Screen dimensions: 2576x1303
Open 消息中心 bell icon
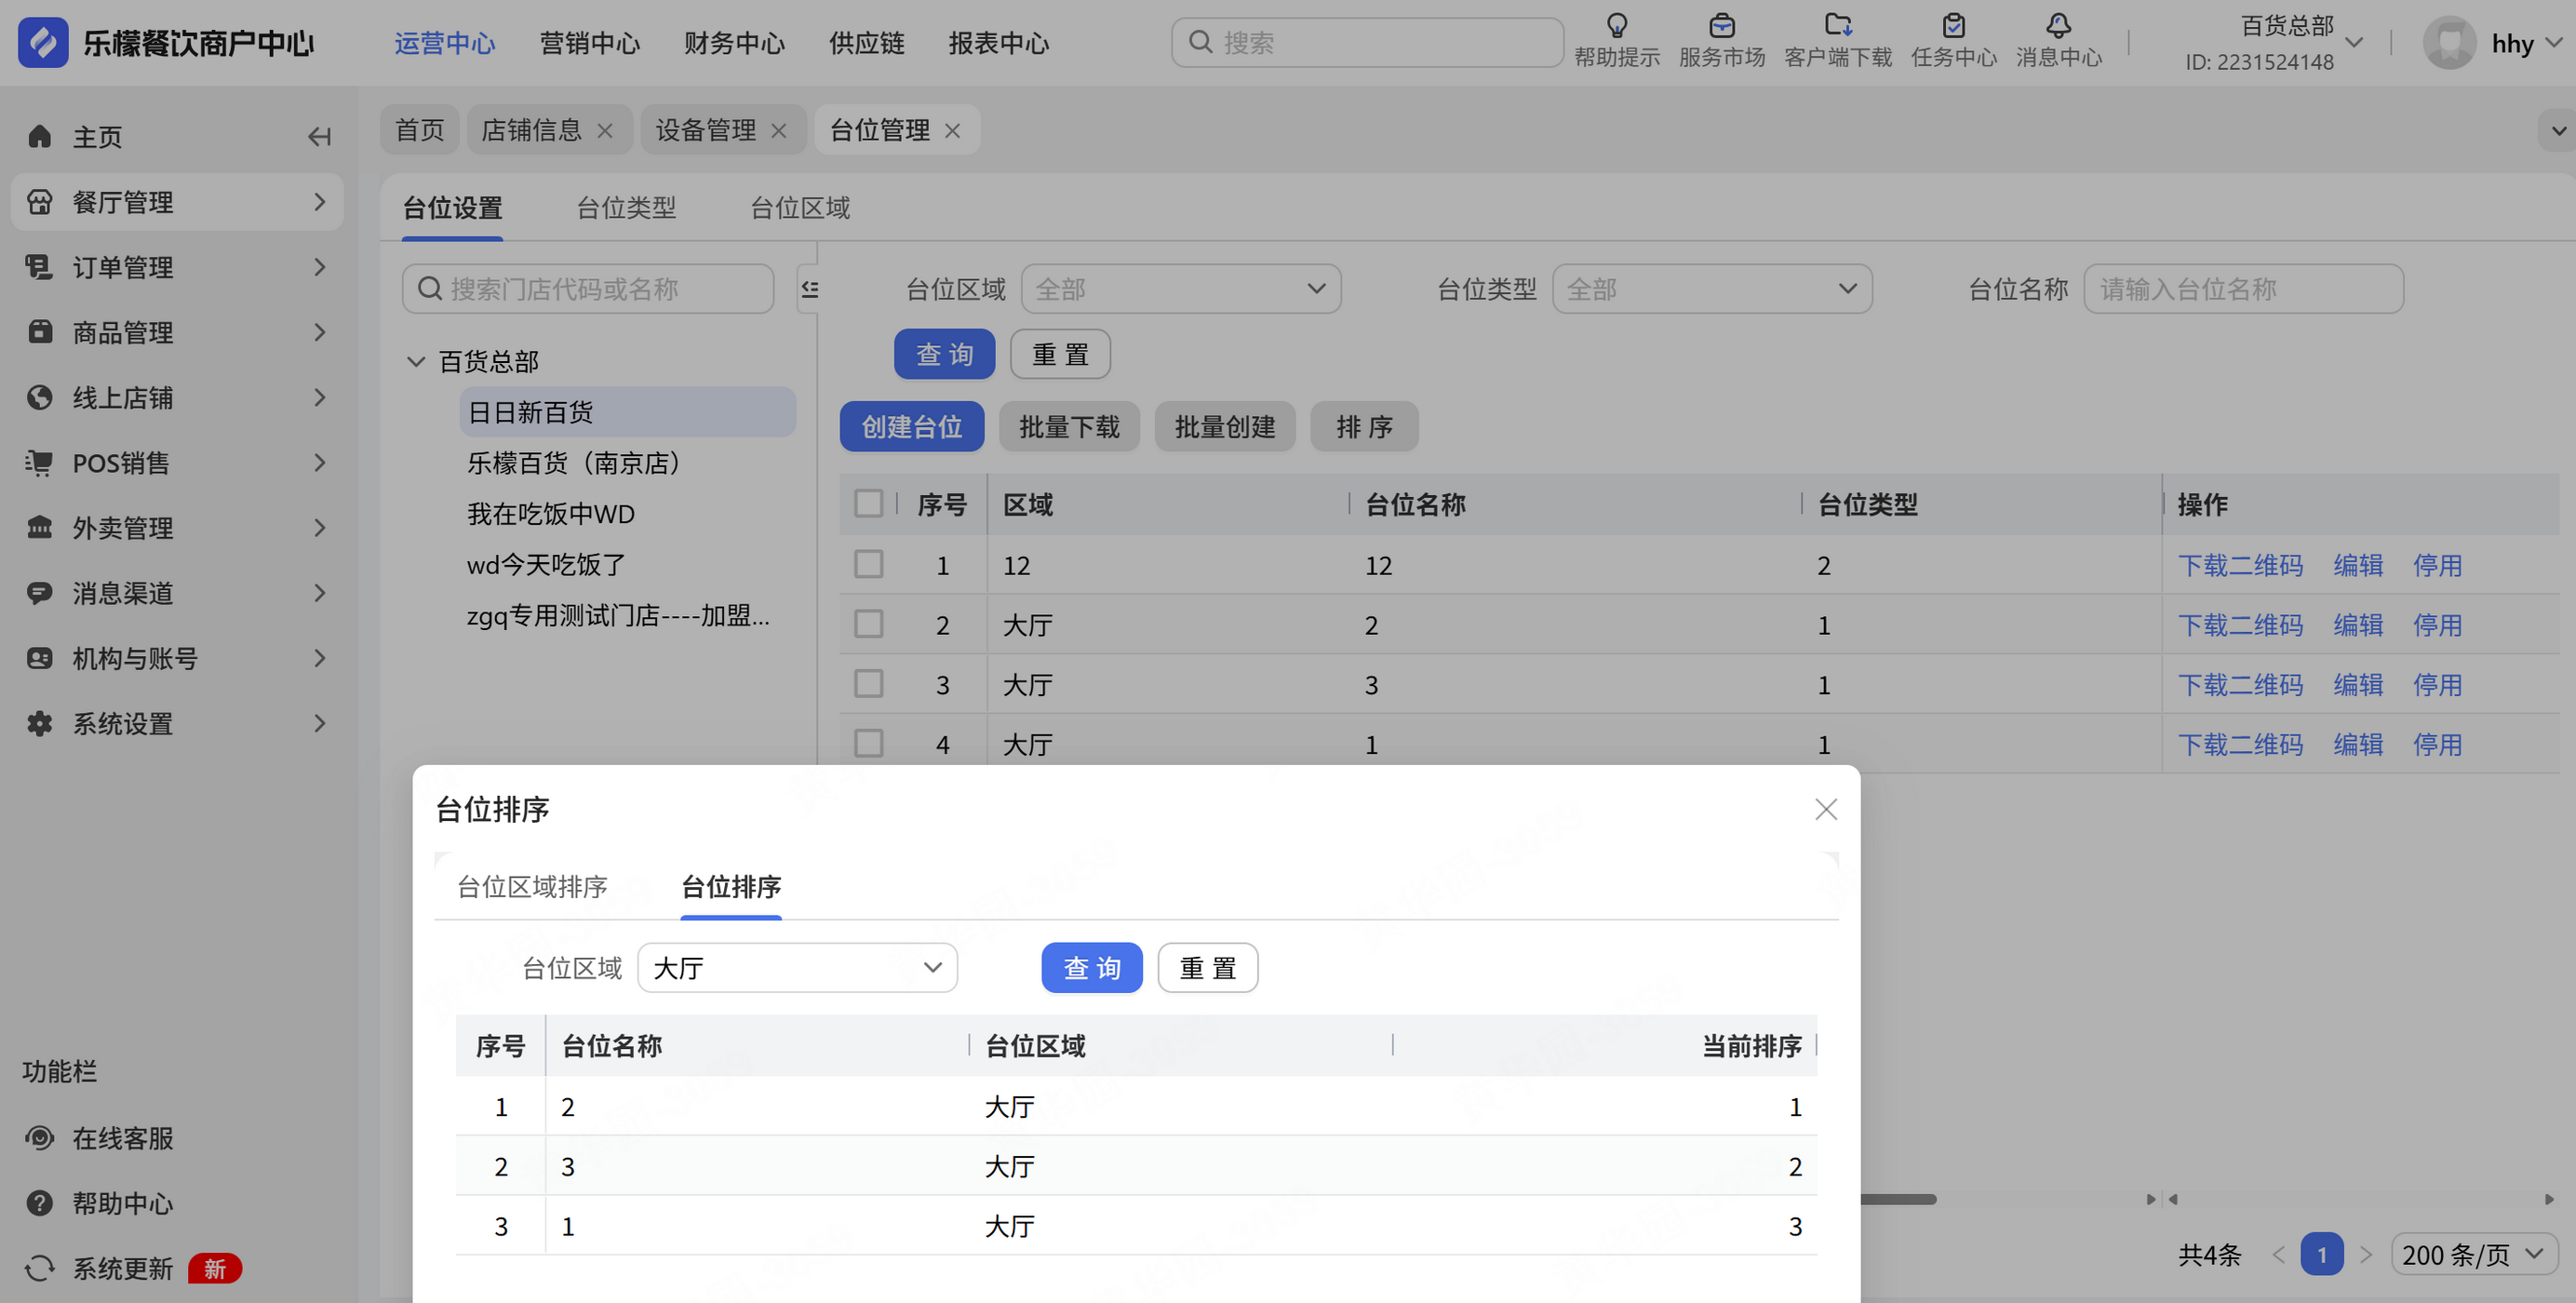click(x=2058, y=25)
